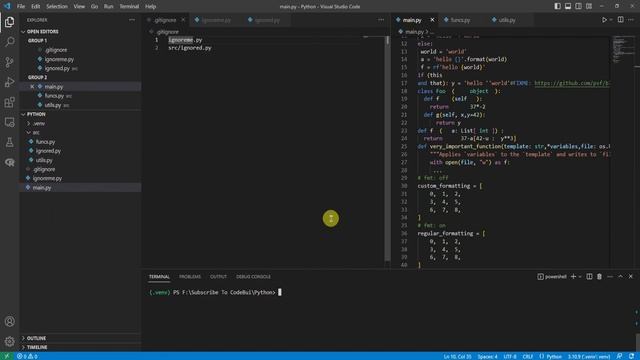Toggle primary side bar visibility
The image size is (640, 360).
(558, 6)
